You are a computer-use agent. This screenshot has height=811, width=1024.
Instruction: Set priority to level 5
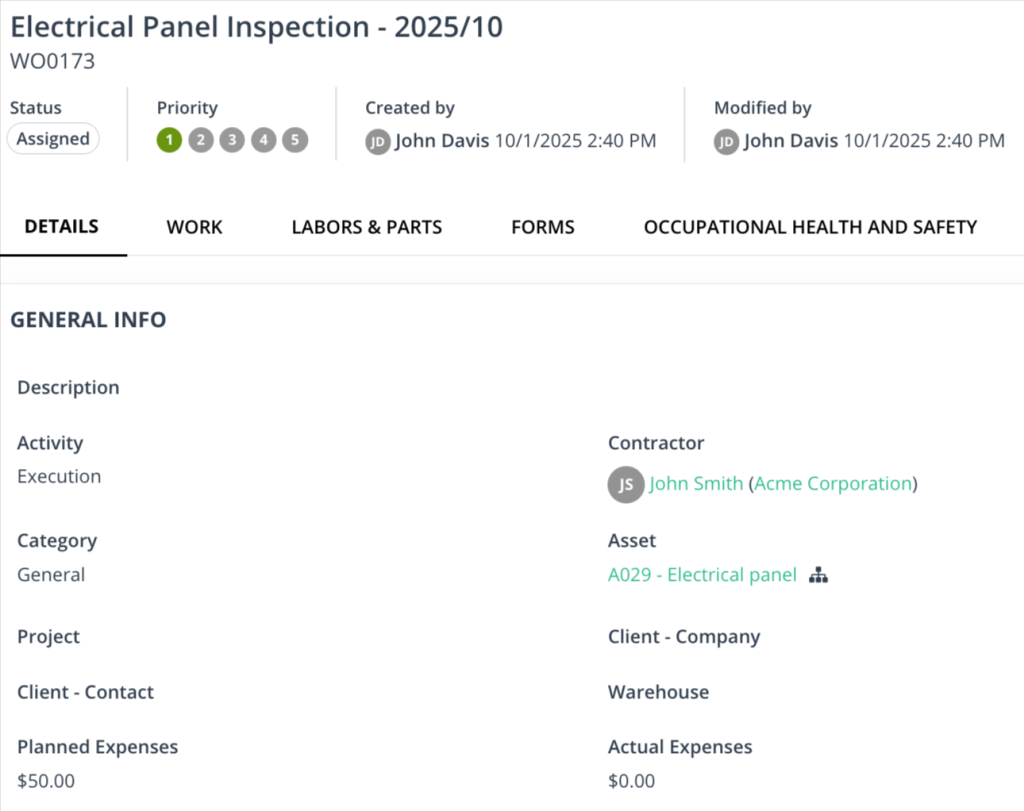coord(295,140)
